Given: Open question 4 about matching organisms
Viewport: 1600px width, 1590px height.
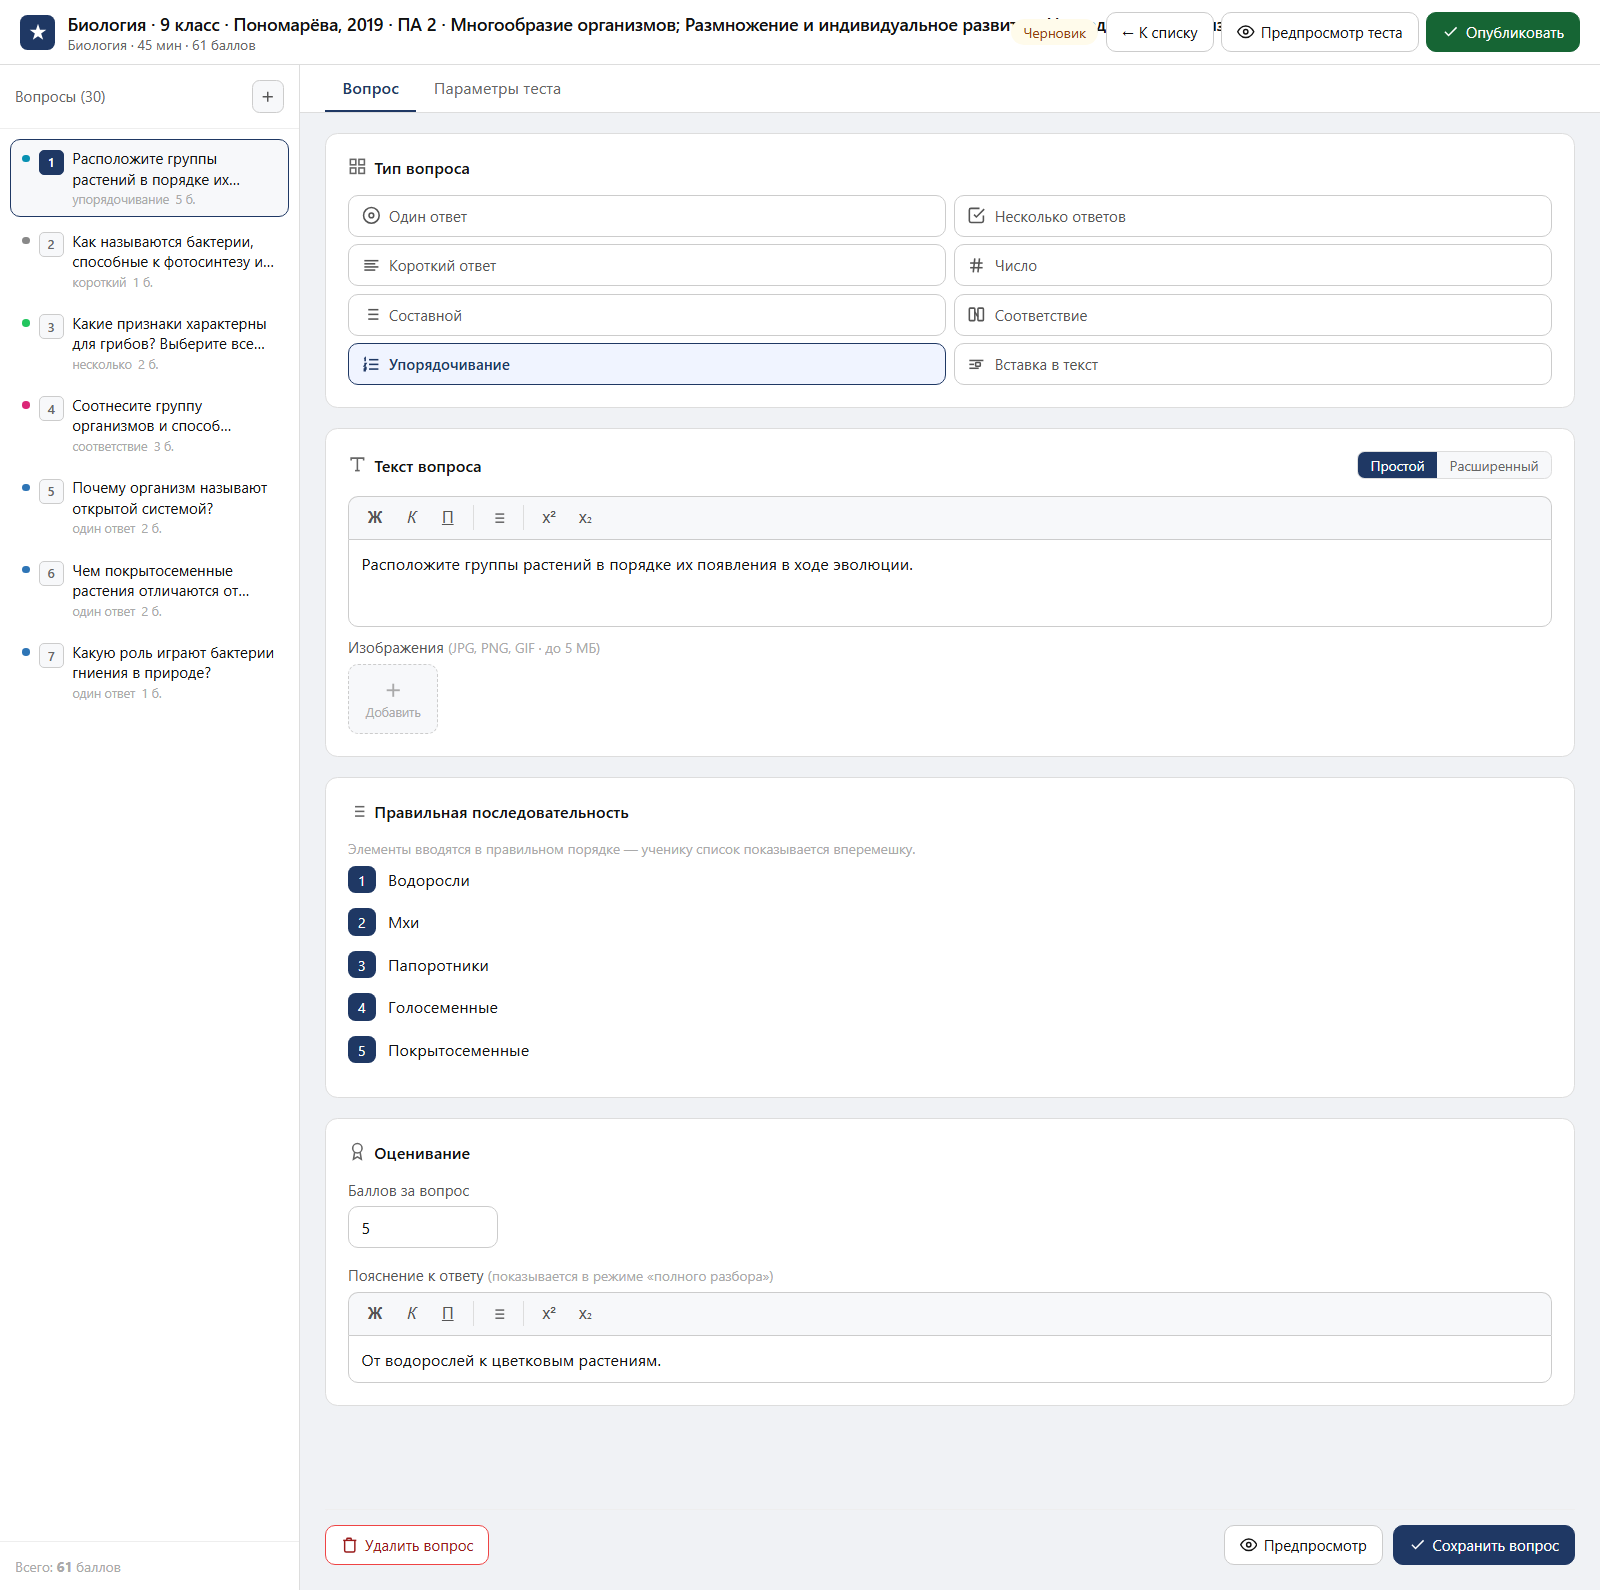Looking at the screenshot, I should [150, 425].
